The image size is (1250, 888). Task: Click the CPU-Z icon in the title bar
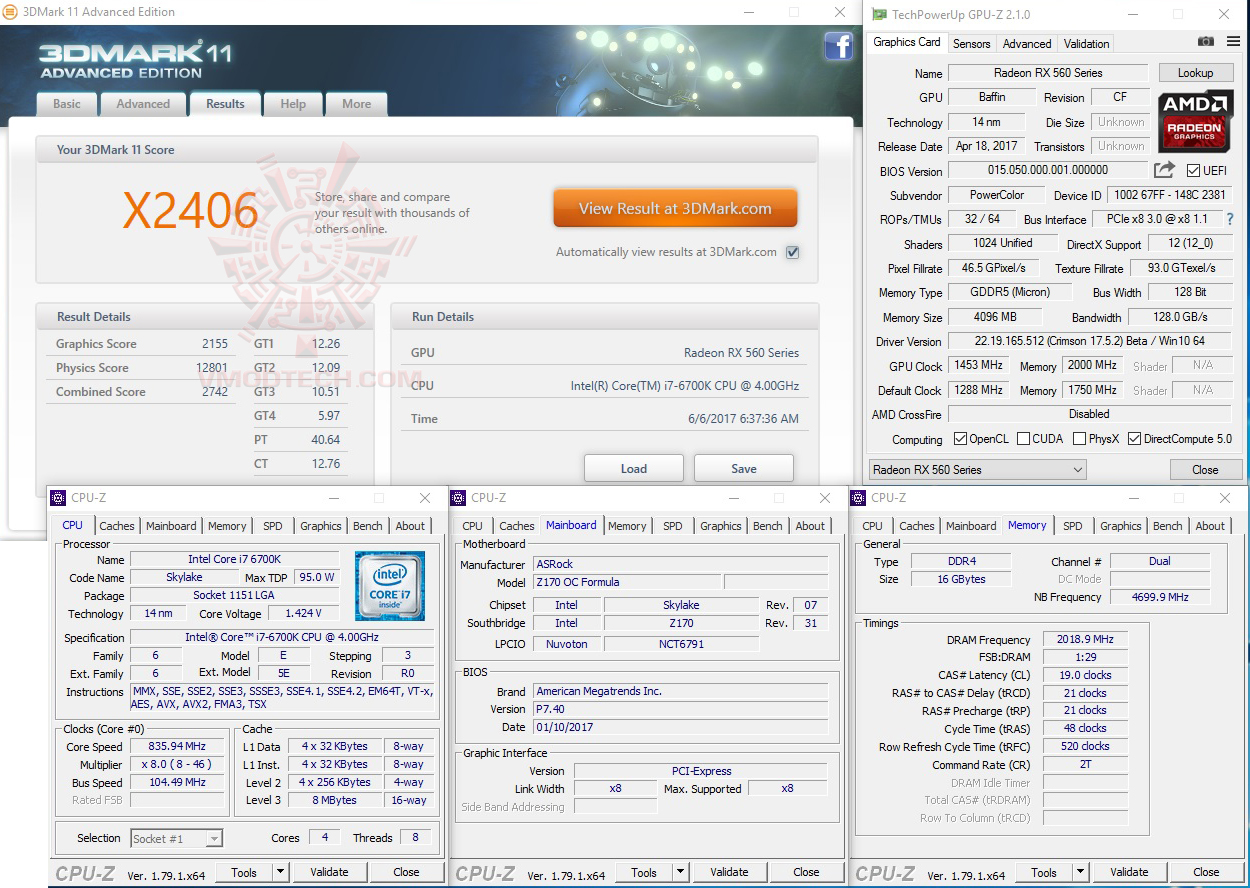click(59, 497)
